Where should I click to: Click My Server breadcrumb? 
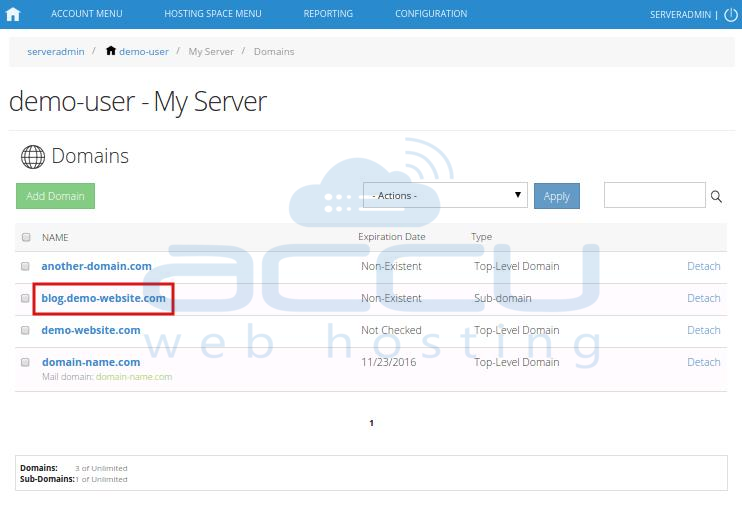tap(211, 52)
